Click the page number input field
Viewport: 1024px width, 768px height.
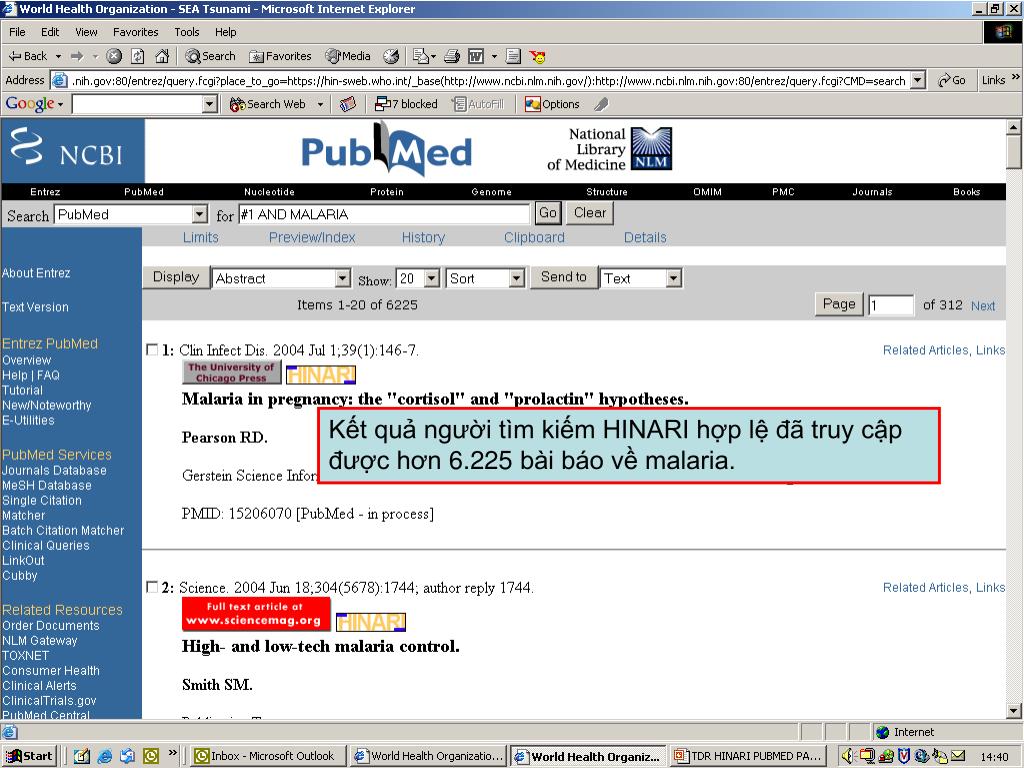(x=891, y=305)
